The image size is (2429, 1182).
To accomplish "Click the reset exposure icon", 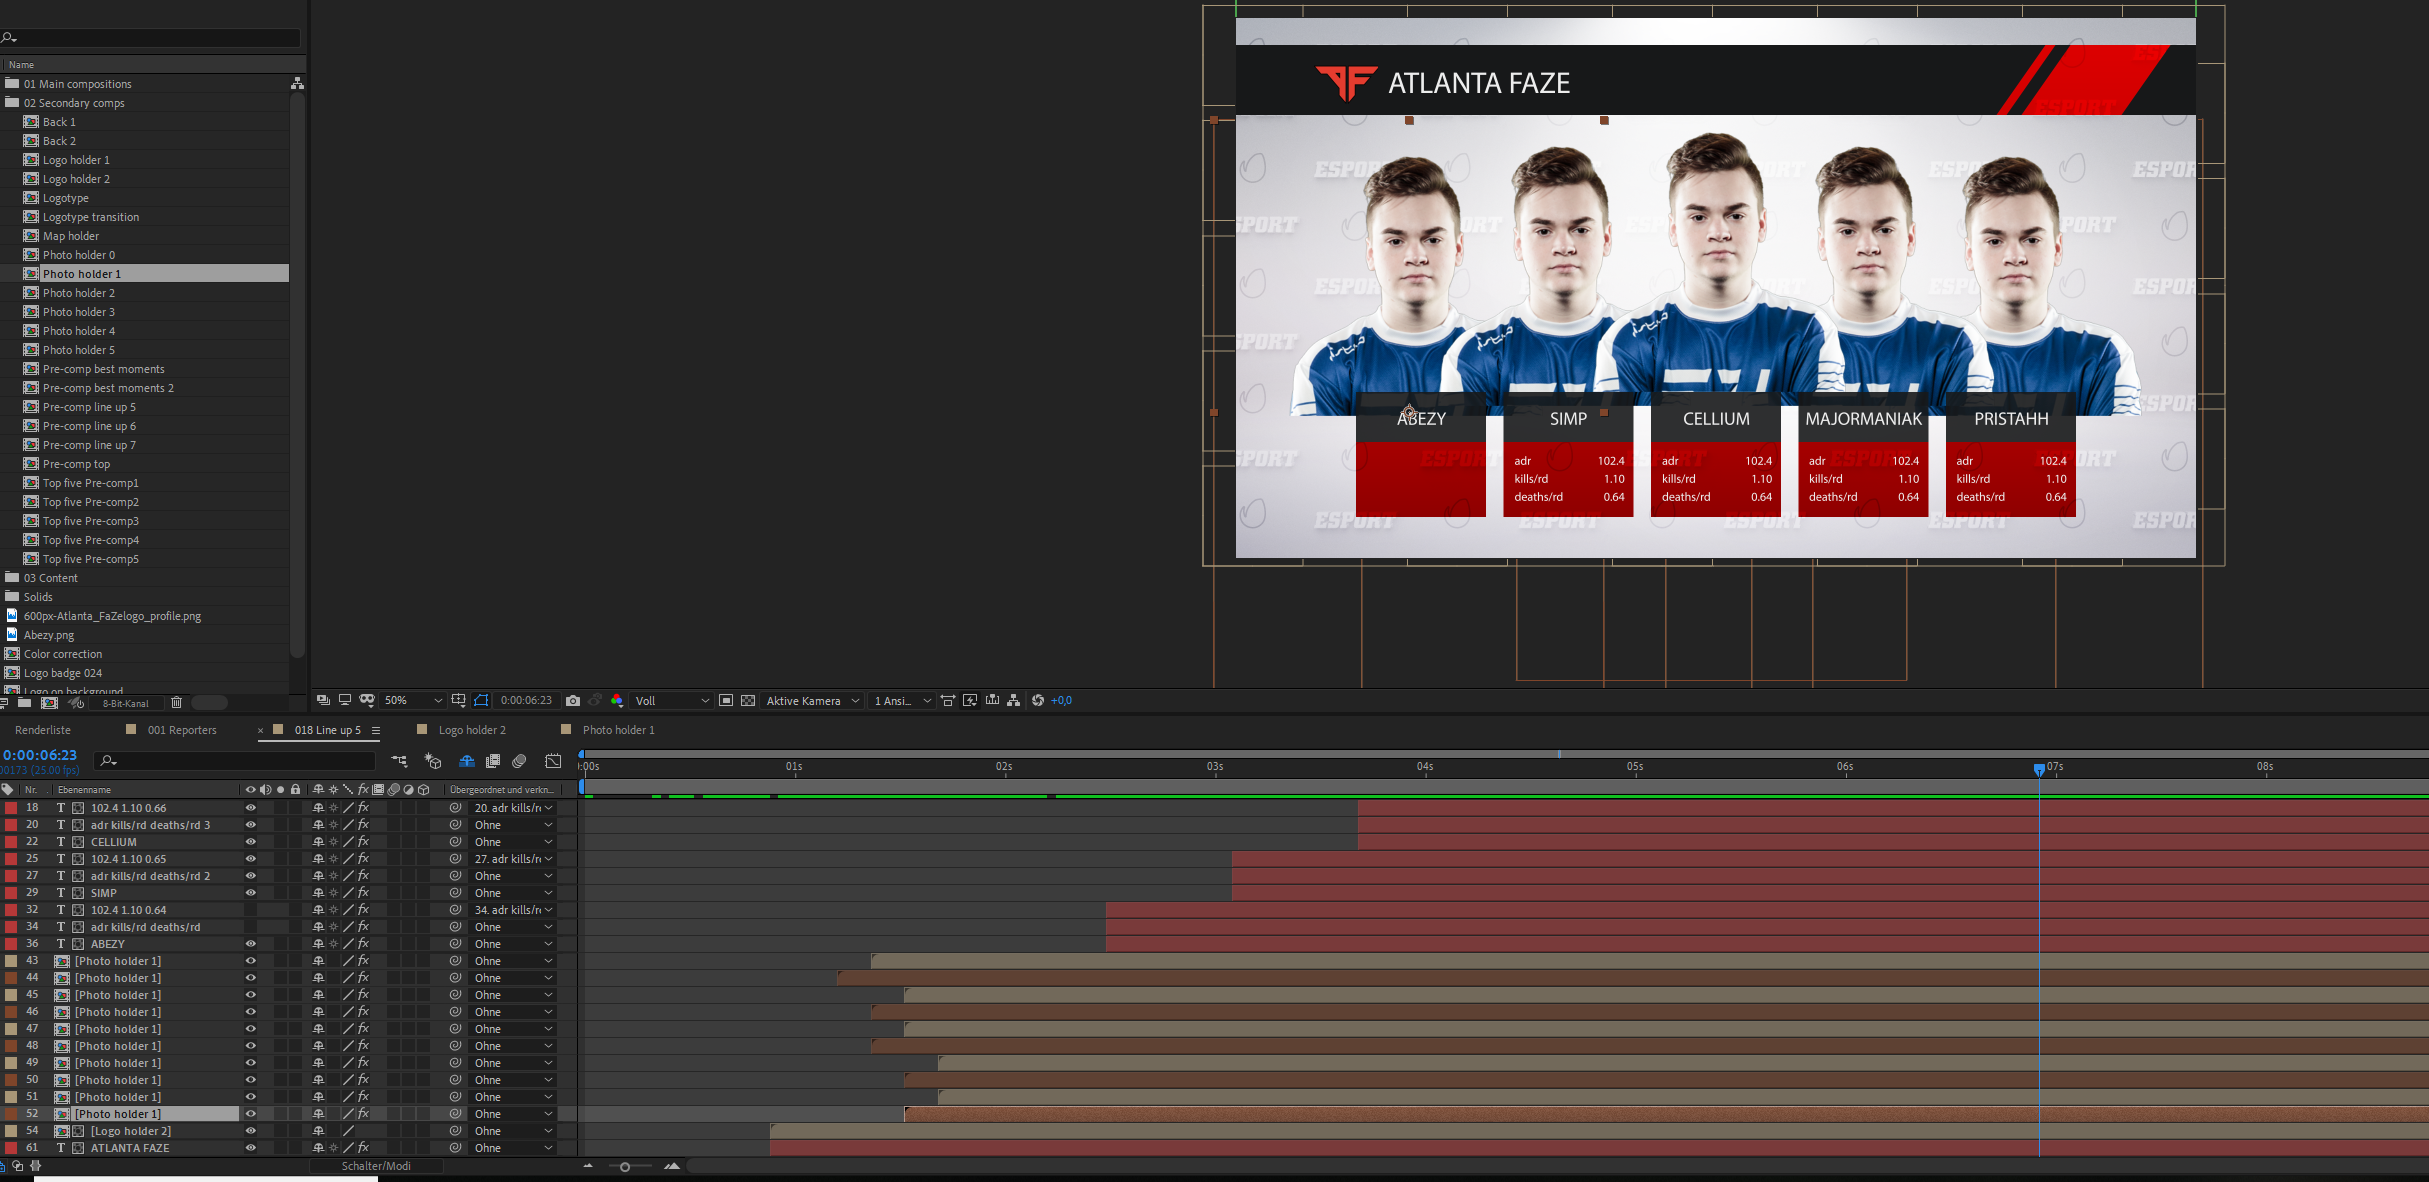I will (1038, 701).
